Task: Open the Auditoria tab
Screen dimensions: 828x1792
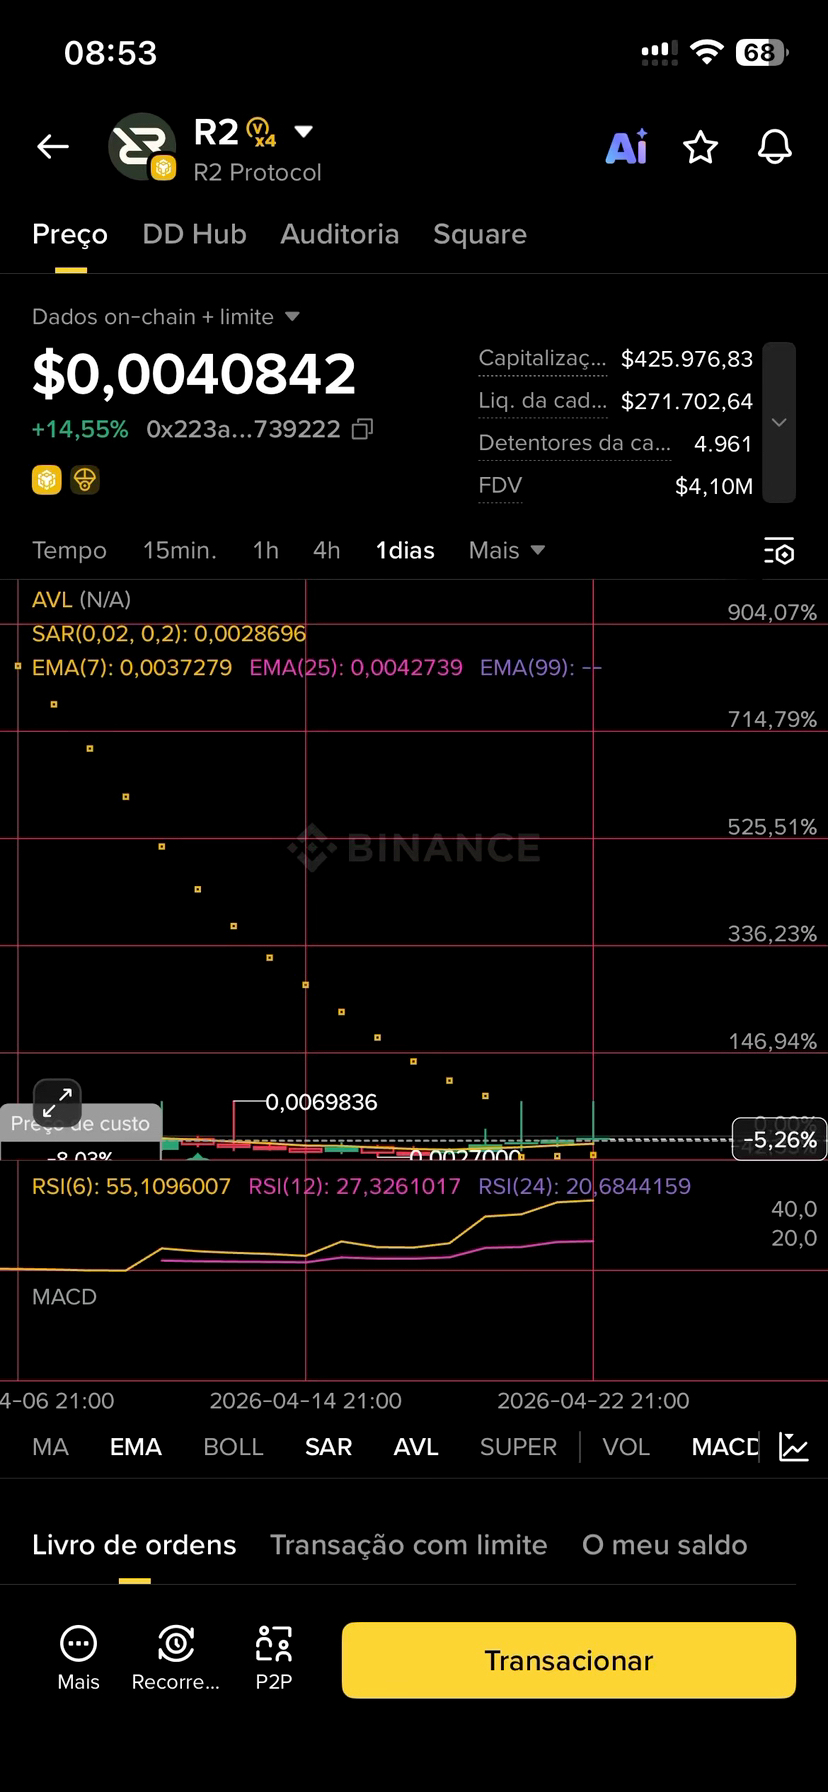Action: 340,234
